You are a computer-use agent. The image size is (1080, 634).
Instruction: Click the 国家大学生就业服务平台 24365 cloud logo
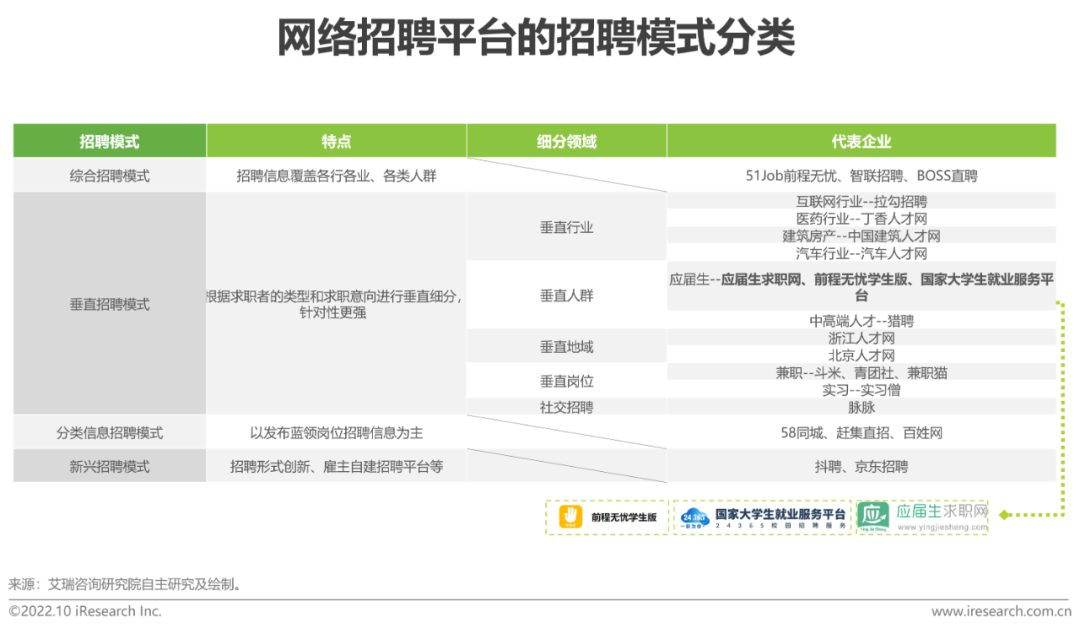point(694,518)
